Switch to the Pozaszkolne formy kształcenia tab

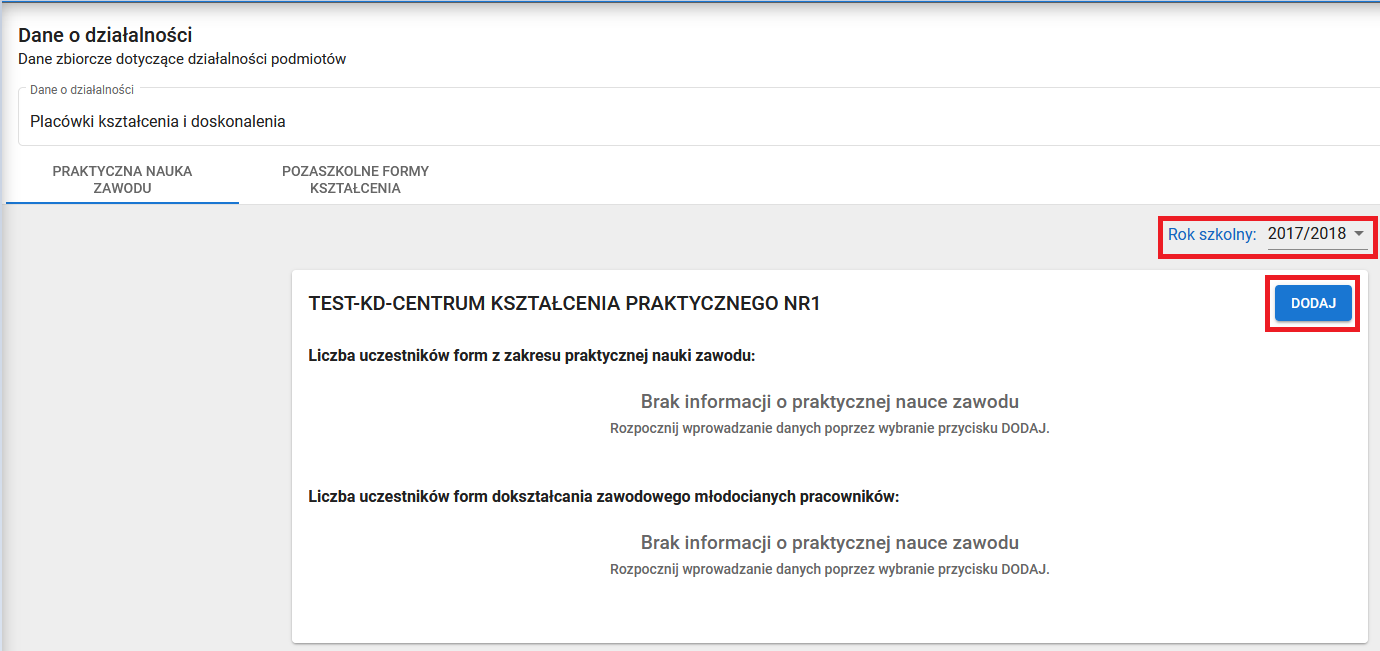click(355, 180)
